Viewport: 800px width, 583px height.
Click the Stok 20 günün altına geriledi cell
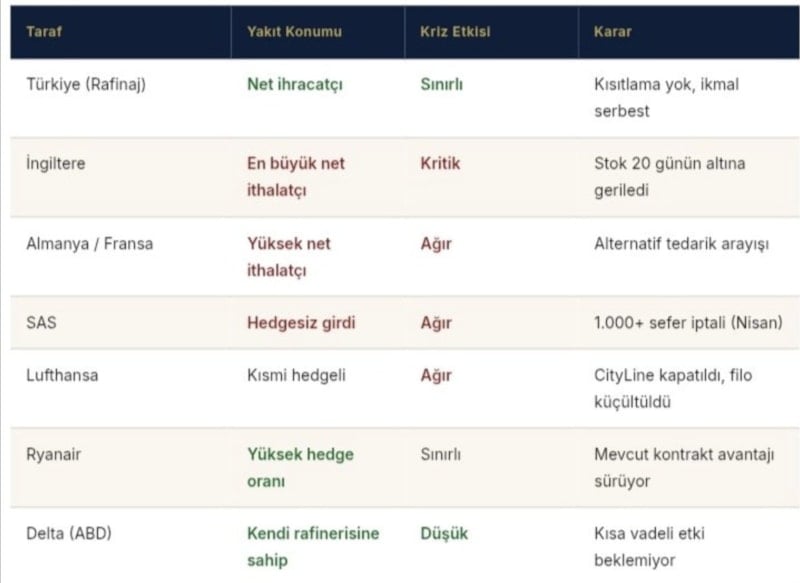669,176
